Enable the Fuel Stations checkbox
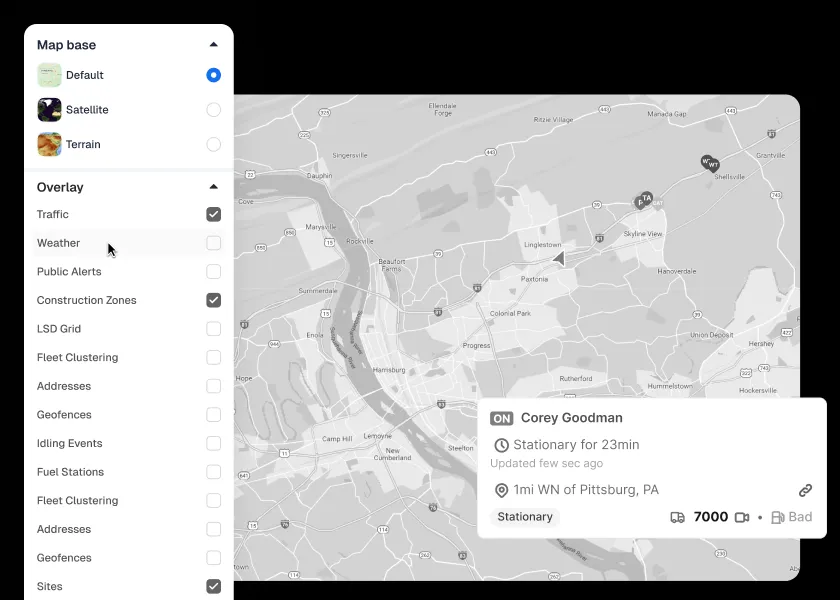Screen dimensions: 840x600 [213, 472]
